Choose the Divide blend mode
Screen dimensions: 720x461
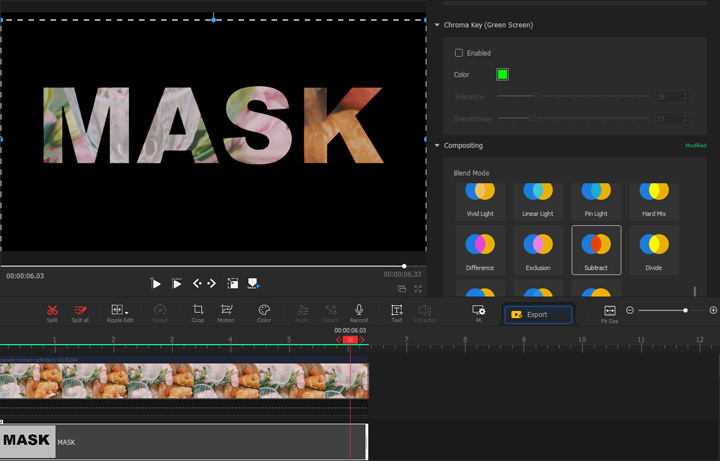coord(654,249)
